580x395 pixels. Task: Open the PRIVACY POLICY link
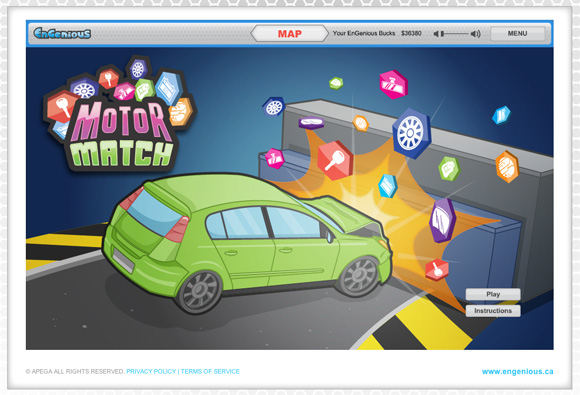coord(151,371)
